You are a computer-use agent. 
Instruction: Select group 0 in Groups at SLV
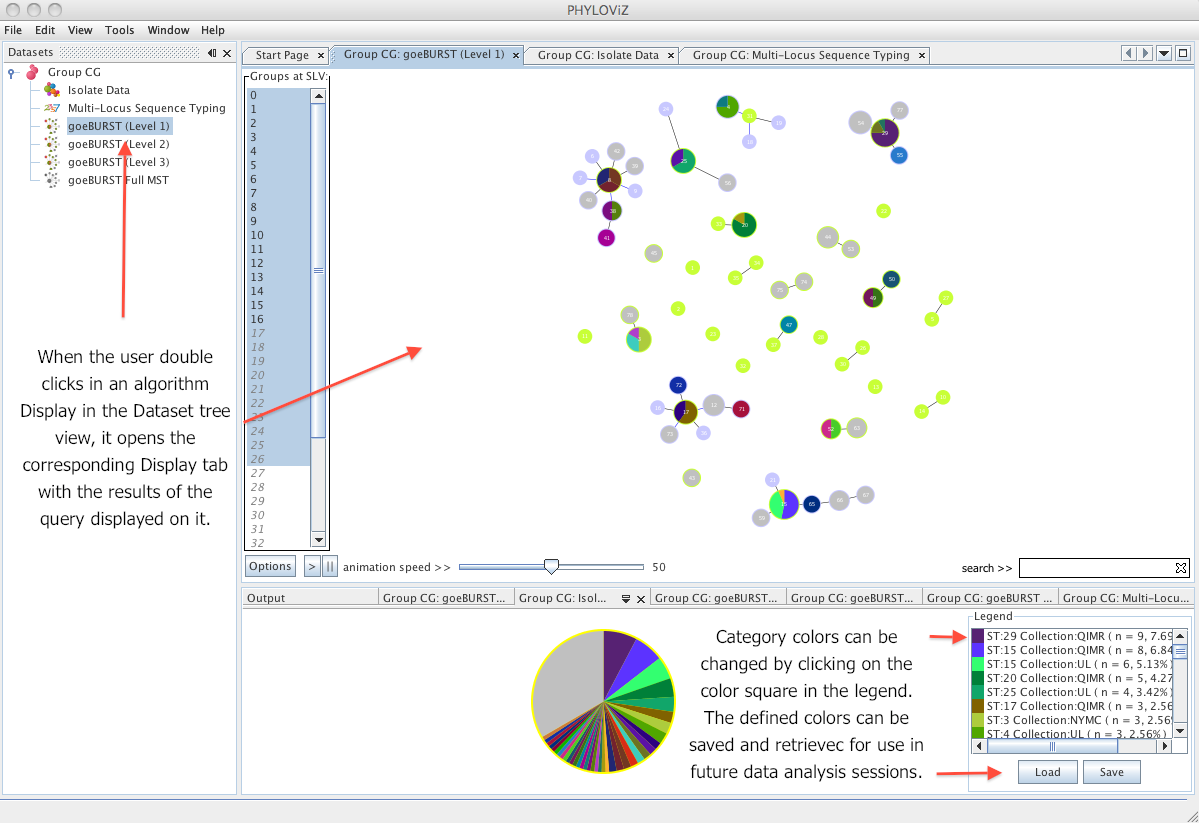coord(278,96)
